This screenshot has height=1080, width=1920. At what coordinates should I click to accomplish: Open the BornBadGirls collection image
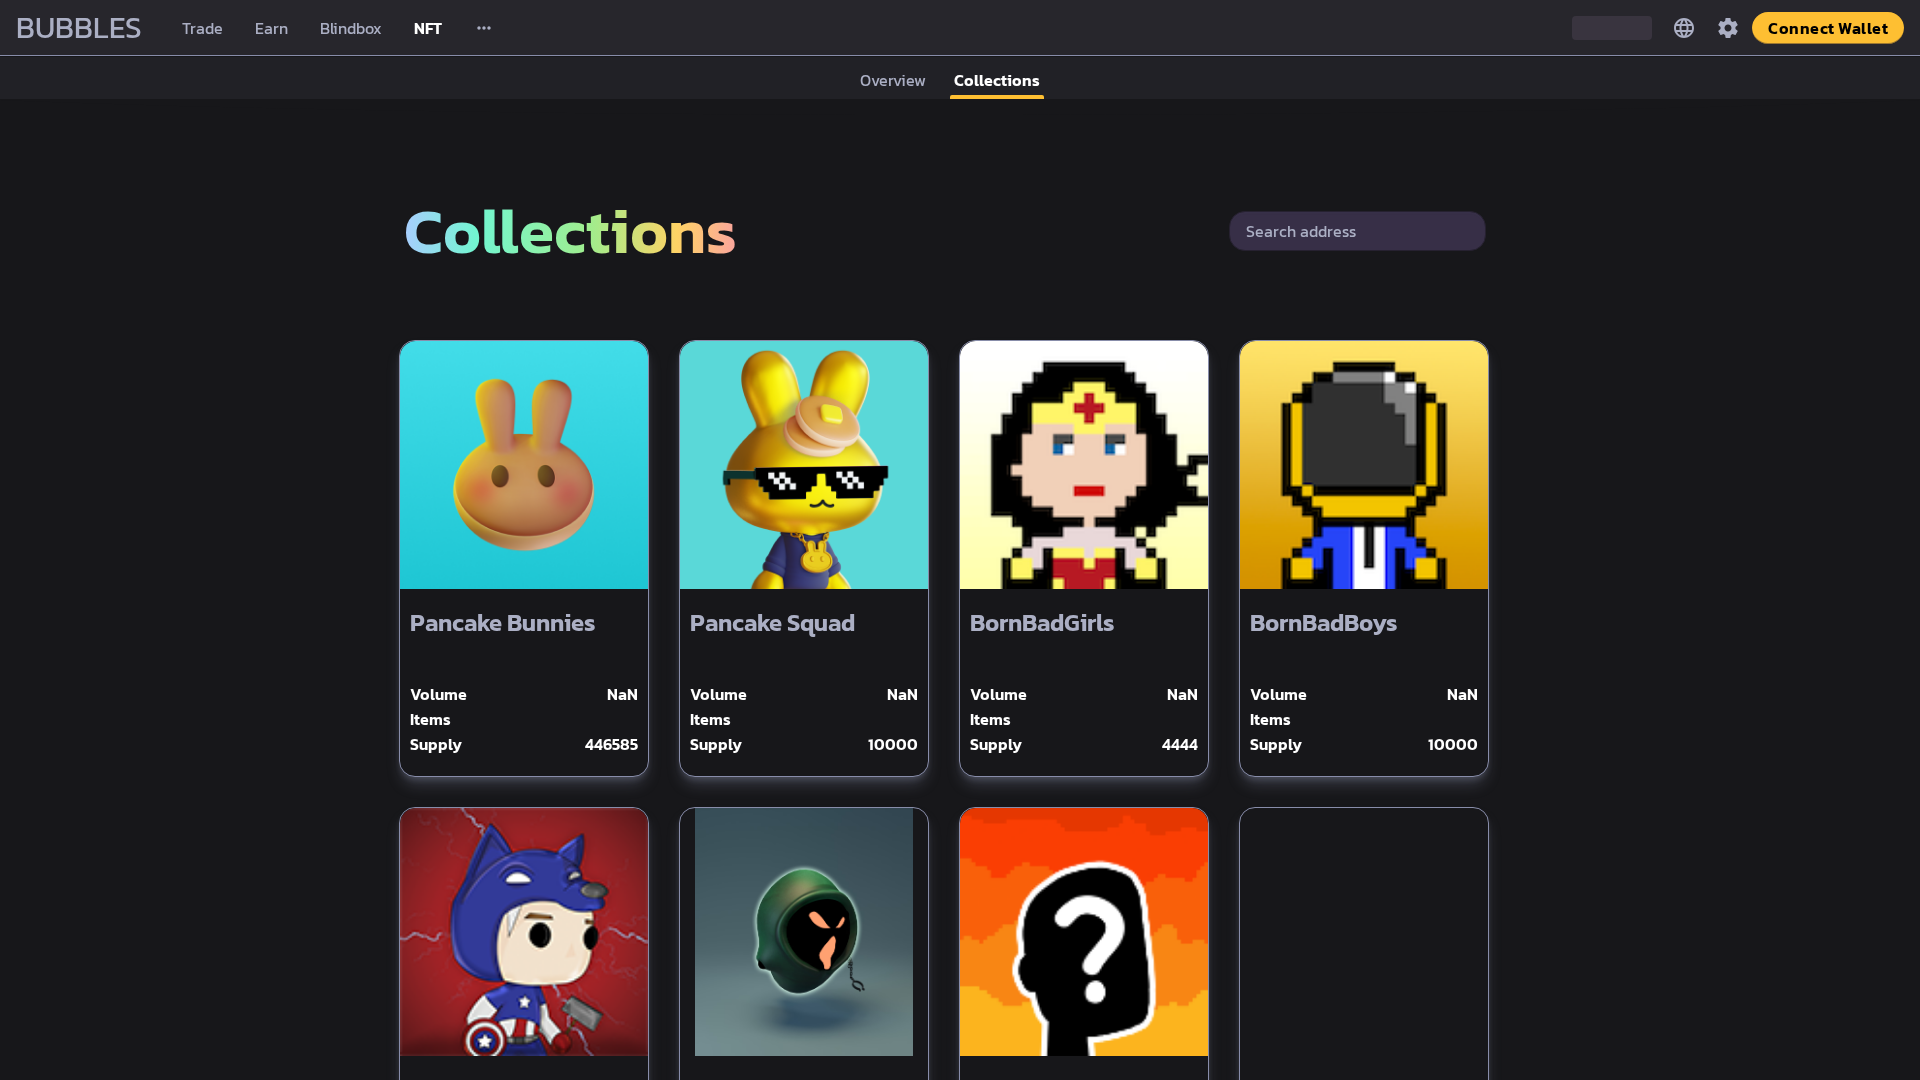point(1084,465)
